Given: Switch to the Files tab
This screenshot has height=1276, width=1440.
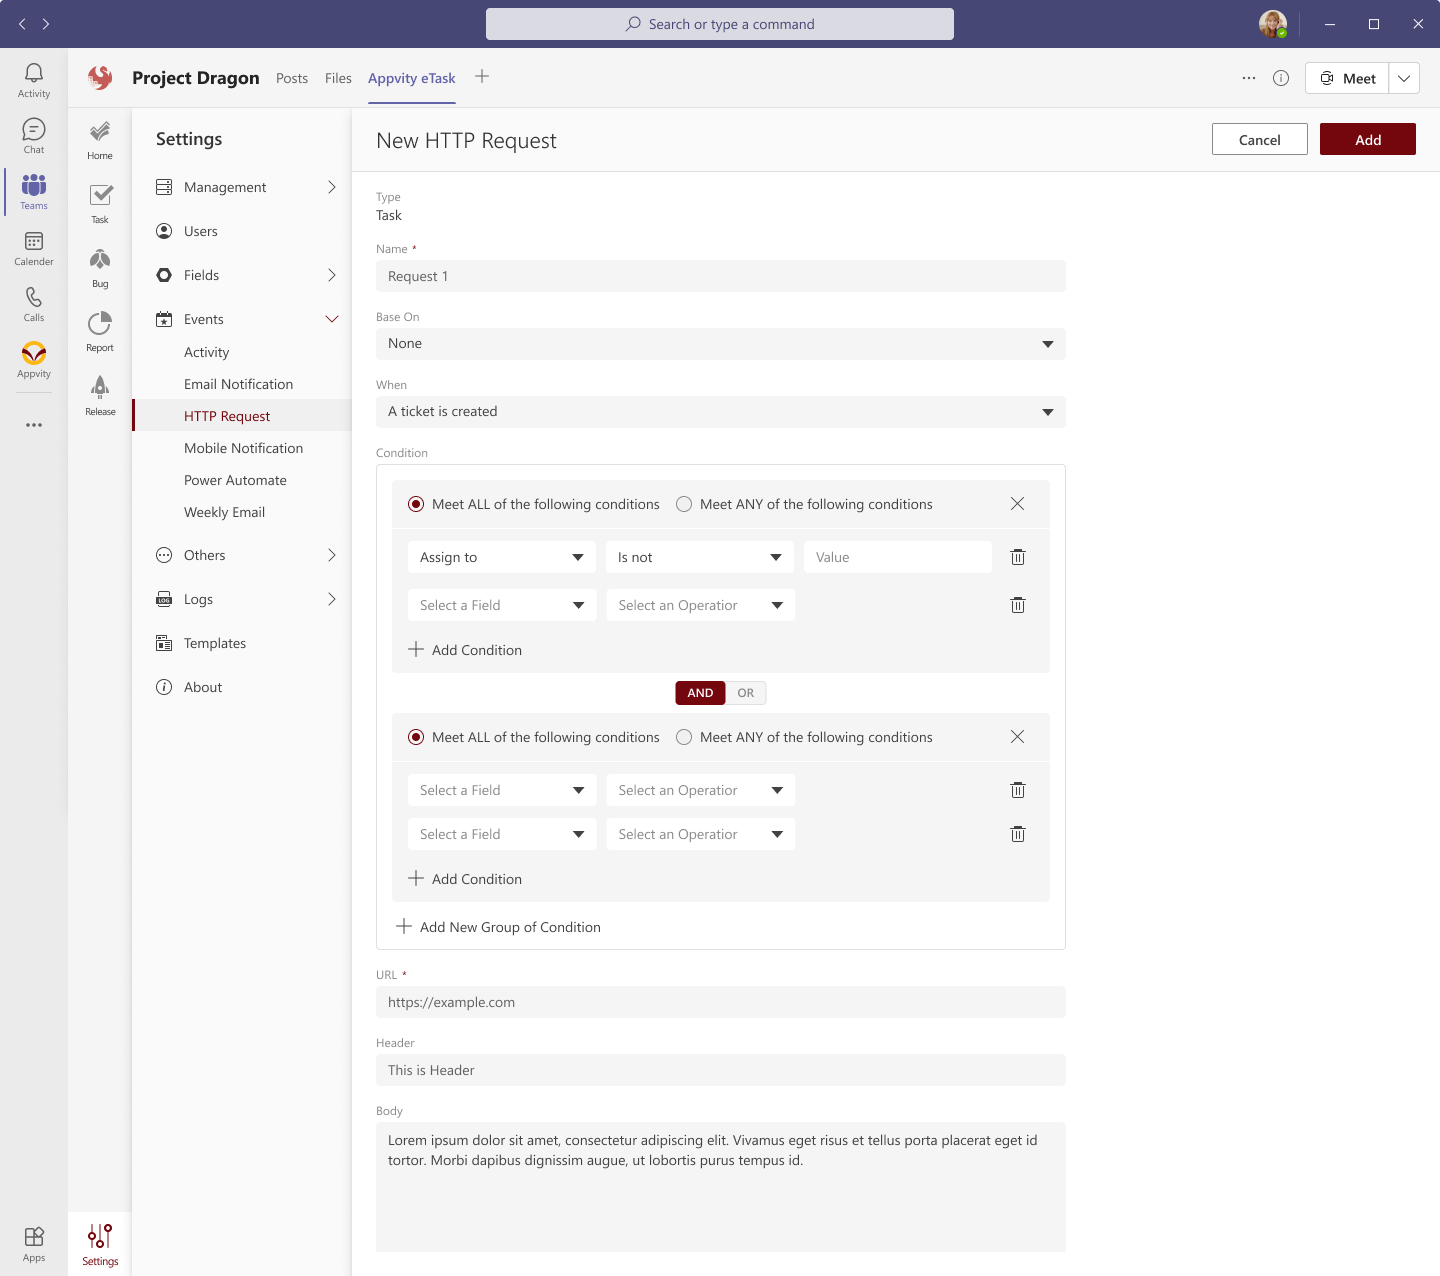Looking at the screenshot, I should (x=338, y=78).
